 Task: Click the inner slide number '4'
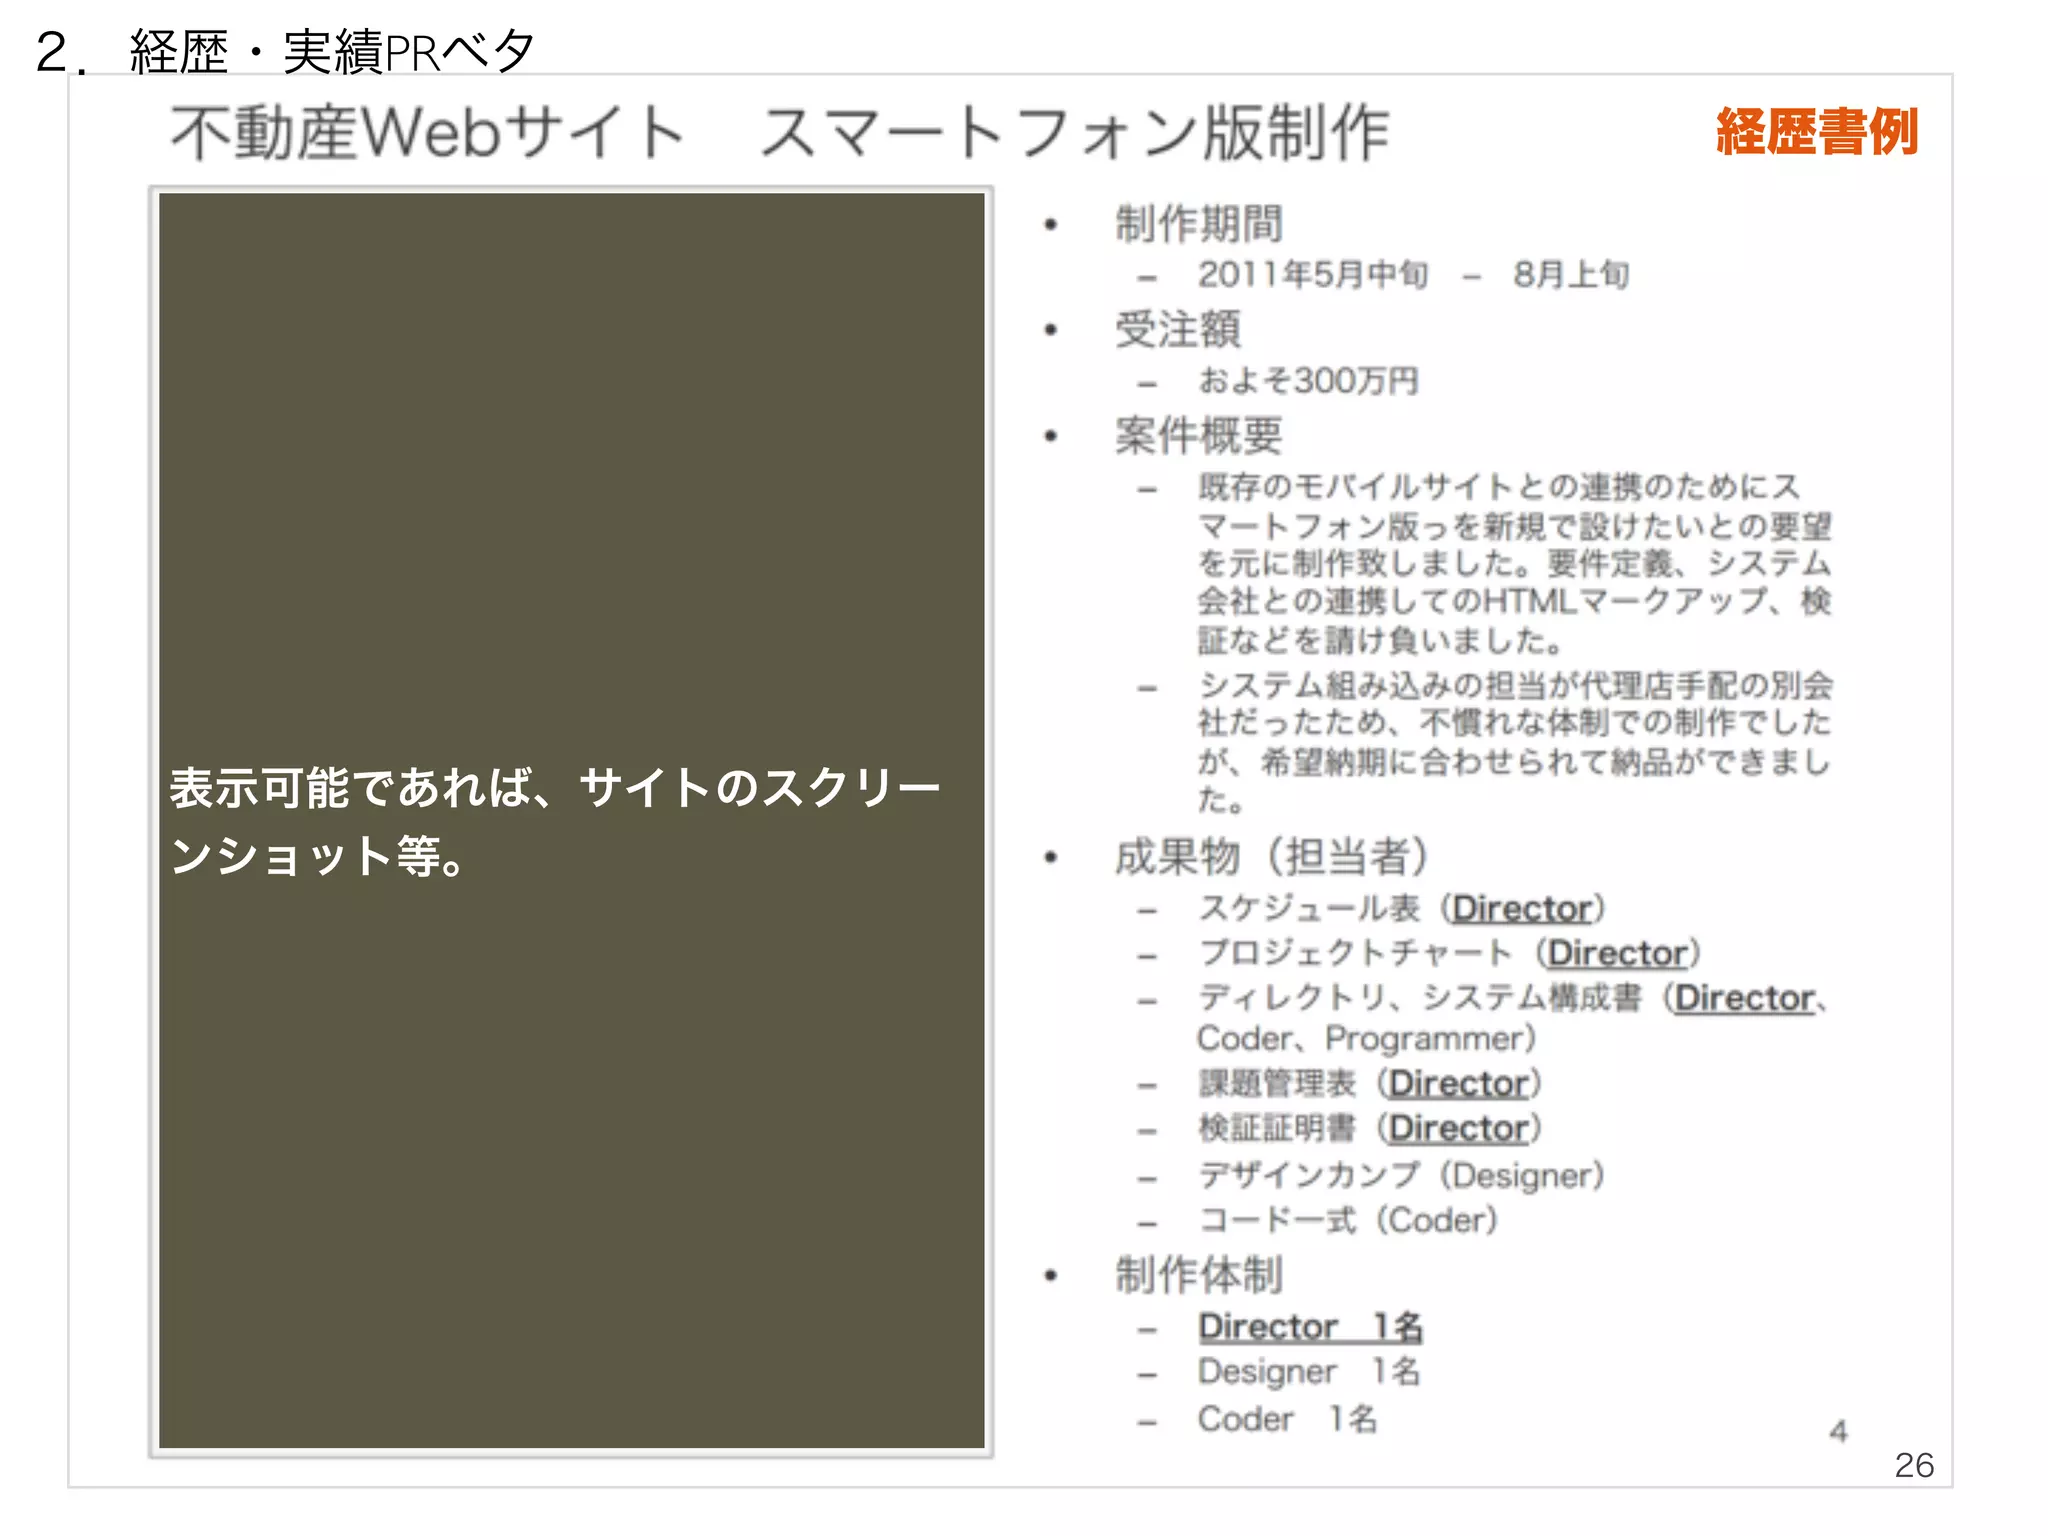[1838, 1432]
